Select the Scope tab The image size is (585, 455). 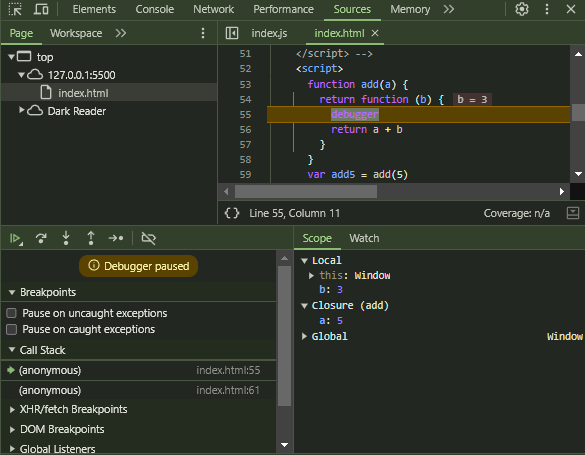click(317, 238)
